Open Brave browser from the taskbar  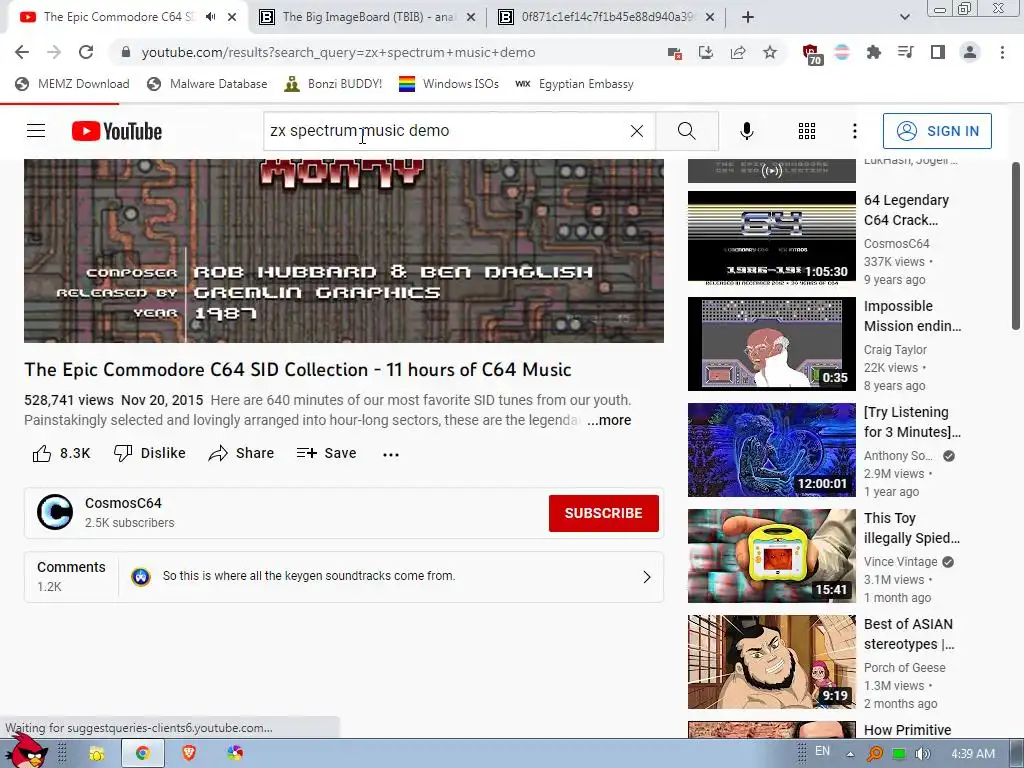189,754
